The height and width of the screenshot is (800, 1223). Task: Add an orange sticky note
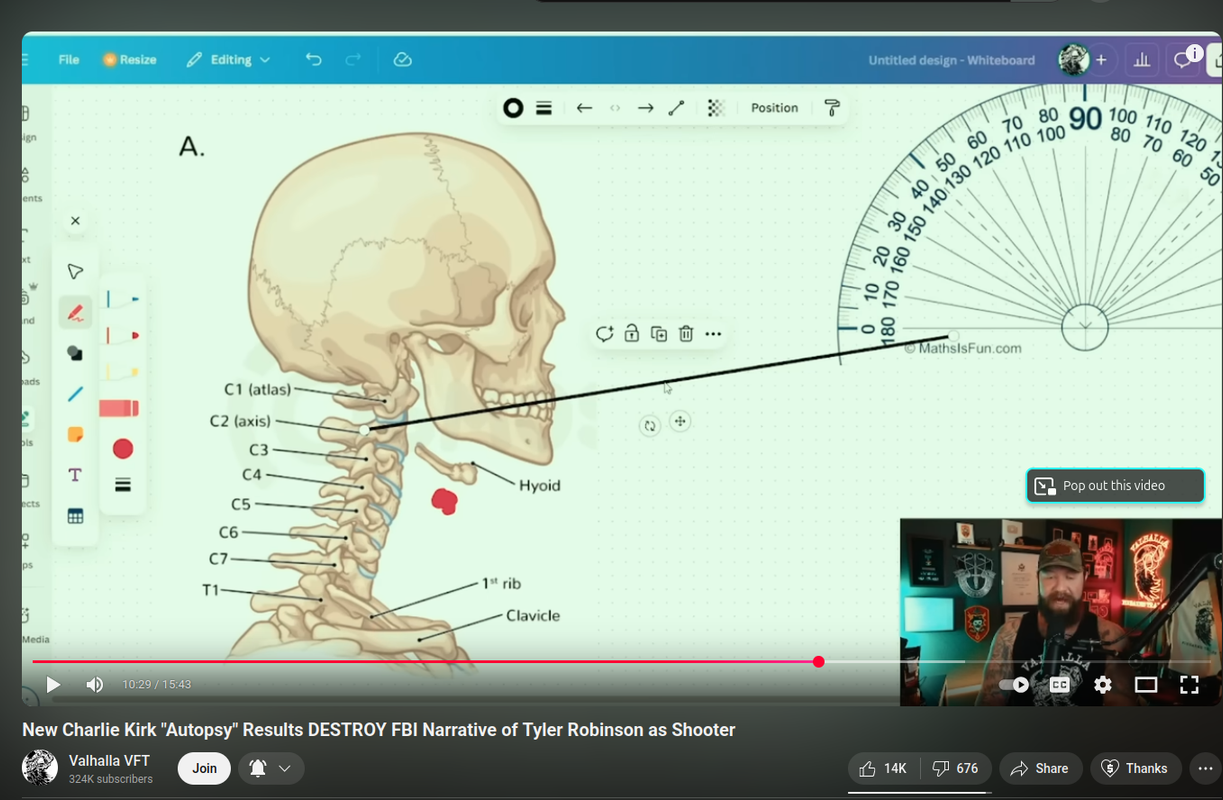click(75, 435)
